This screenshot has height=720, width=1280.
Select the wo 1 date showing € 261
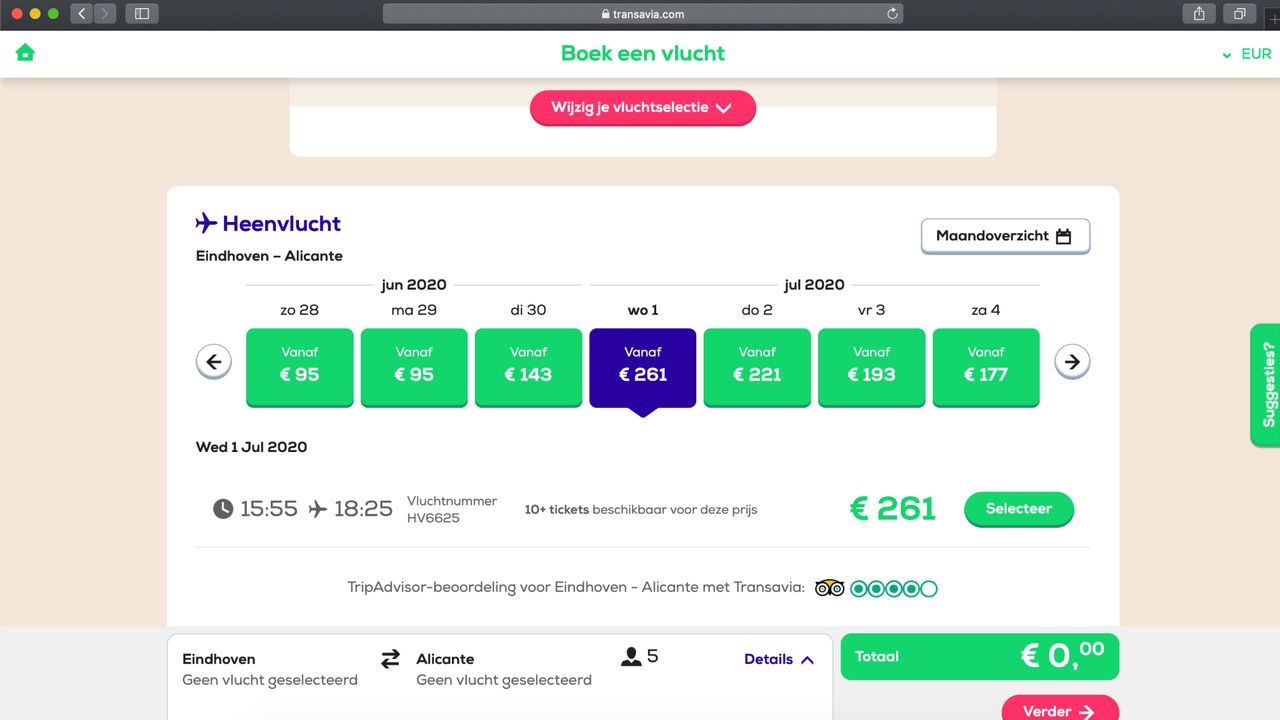(x=642, y=368)
